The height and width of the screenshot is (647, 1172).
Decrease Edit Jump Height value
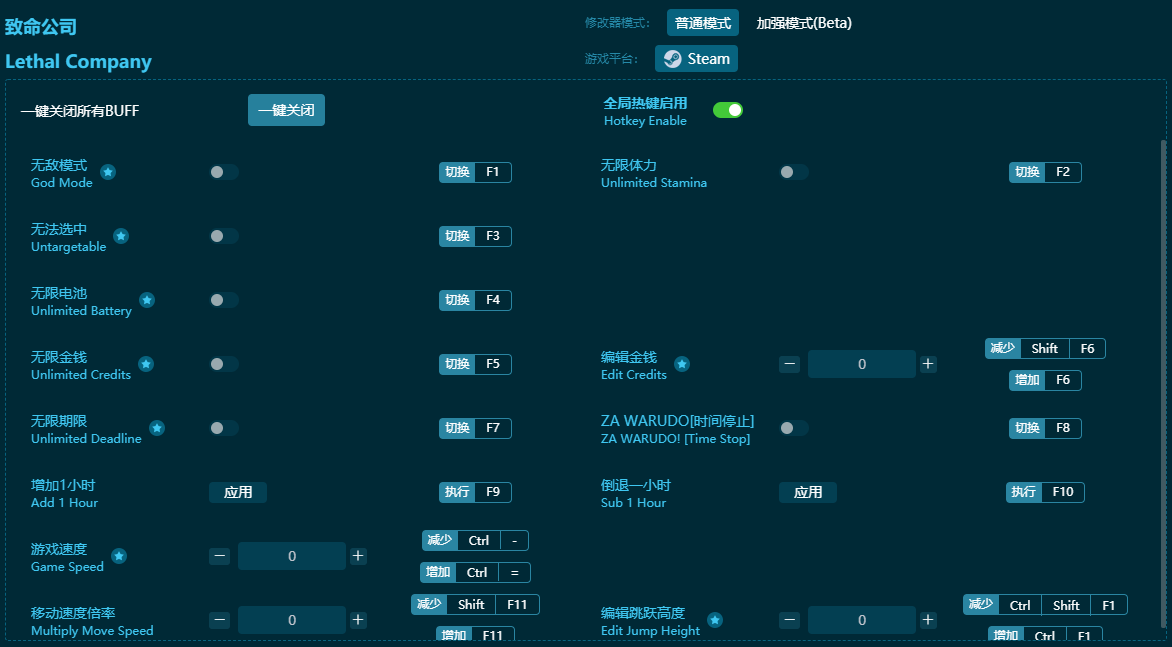point(789,620)
